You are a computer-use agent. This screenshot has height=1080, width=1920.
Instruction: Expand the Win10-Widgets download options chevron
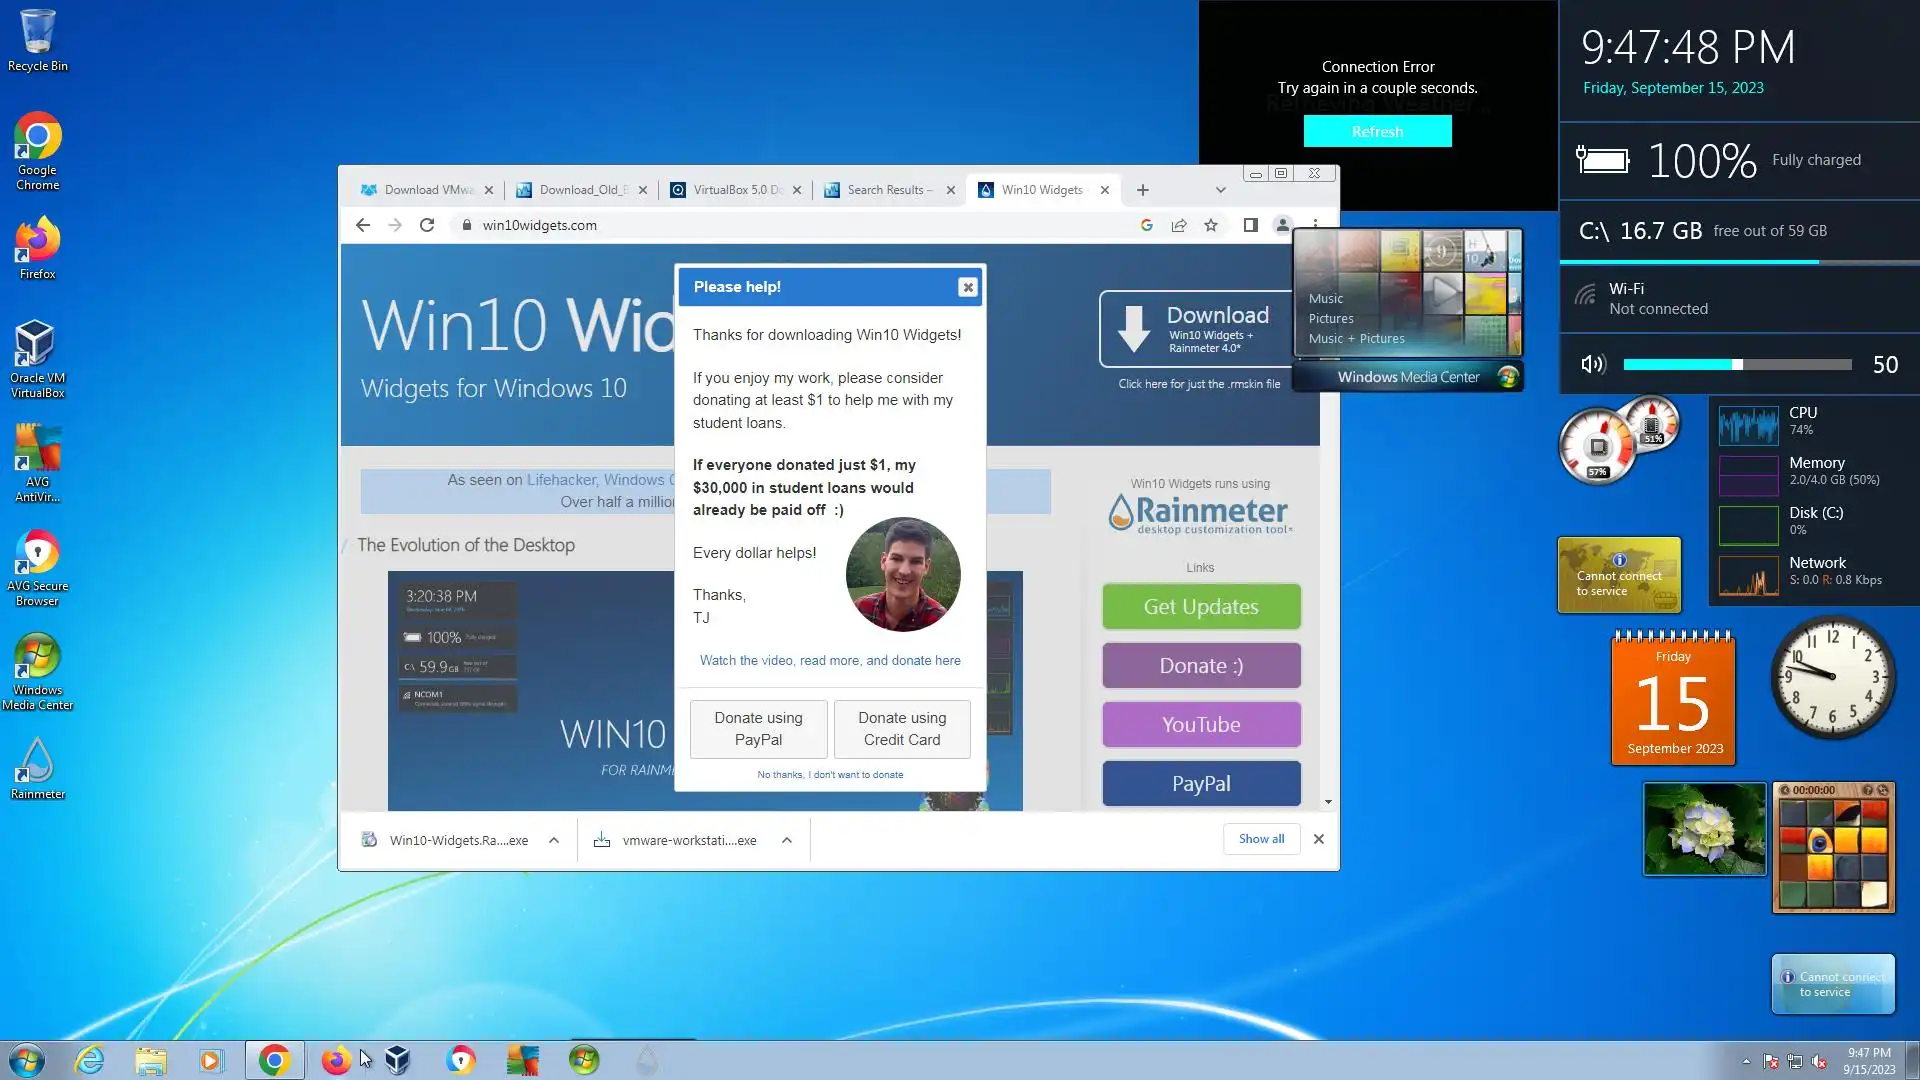click(554, 840)
